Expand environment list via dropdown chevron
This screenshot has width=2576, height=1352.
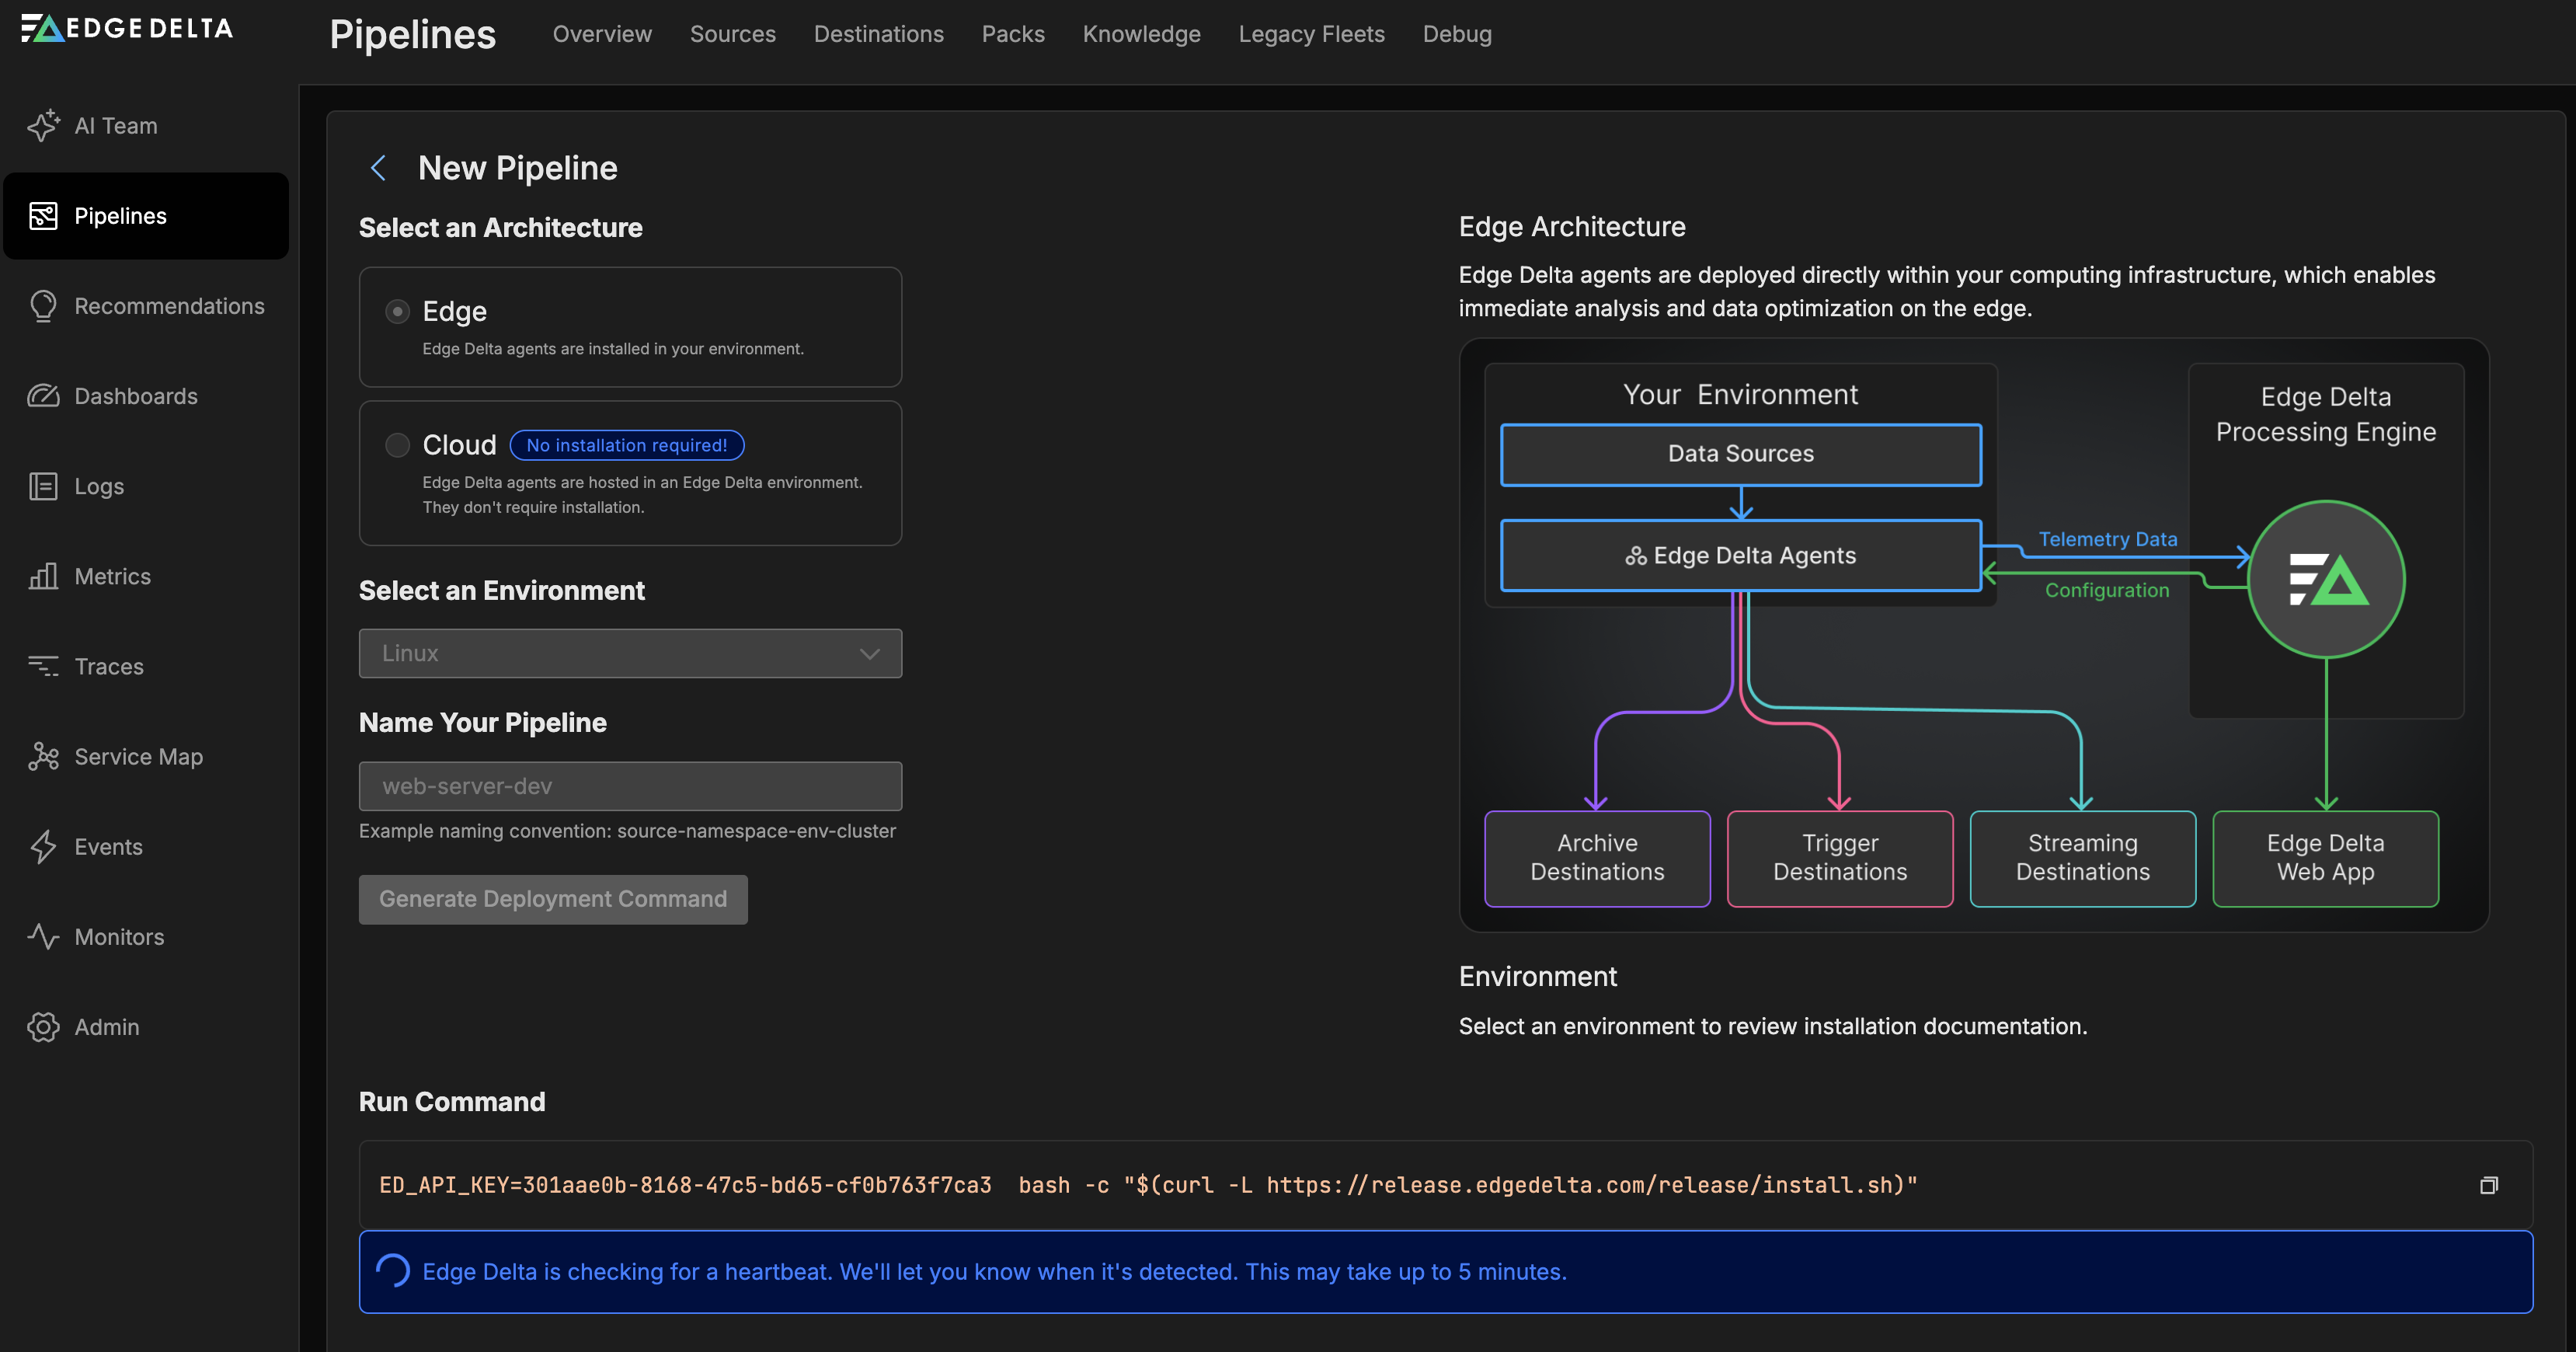[869, 653]
